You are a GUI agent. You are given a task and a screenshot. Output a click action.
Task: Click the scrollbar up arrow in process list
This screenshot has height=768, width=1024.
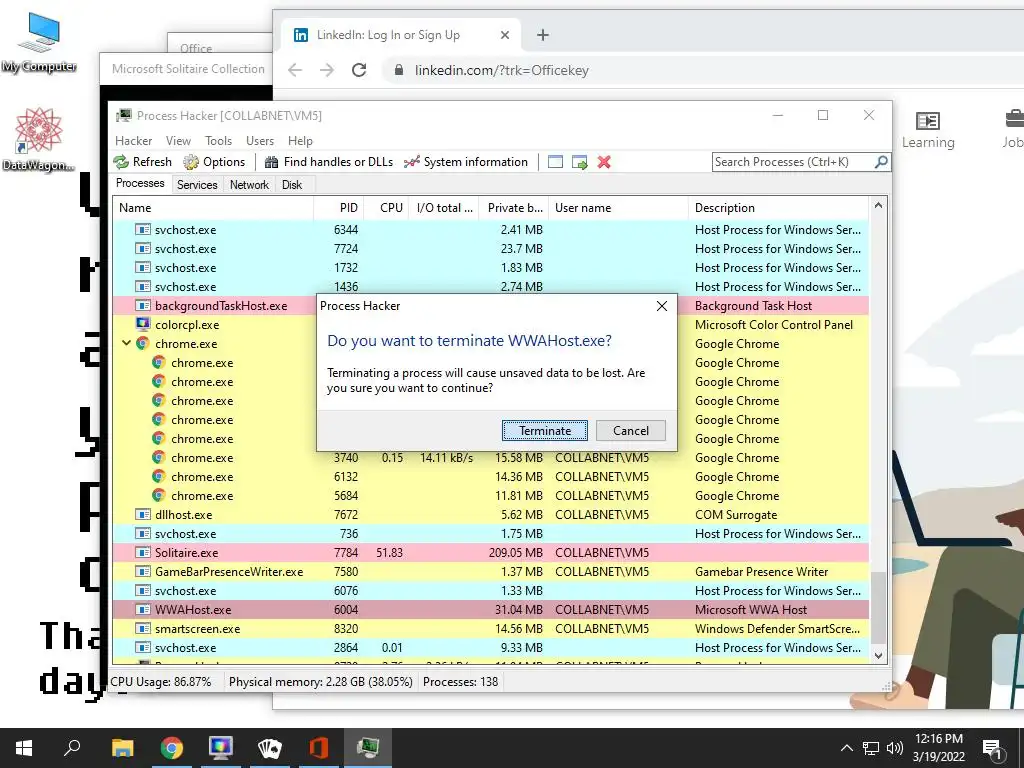click(878, 205)
